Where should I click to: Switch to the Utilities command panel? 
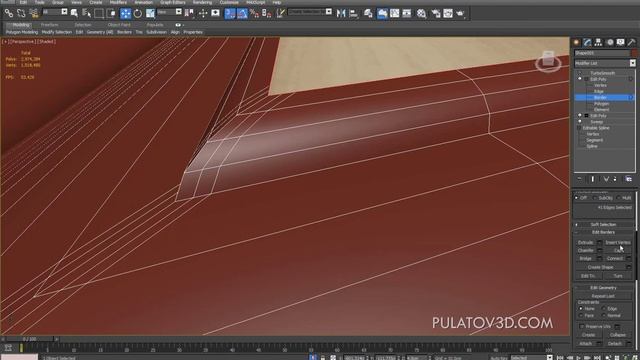(x=631, y=42)
